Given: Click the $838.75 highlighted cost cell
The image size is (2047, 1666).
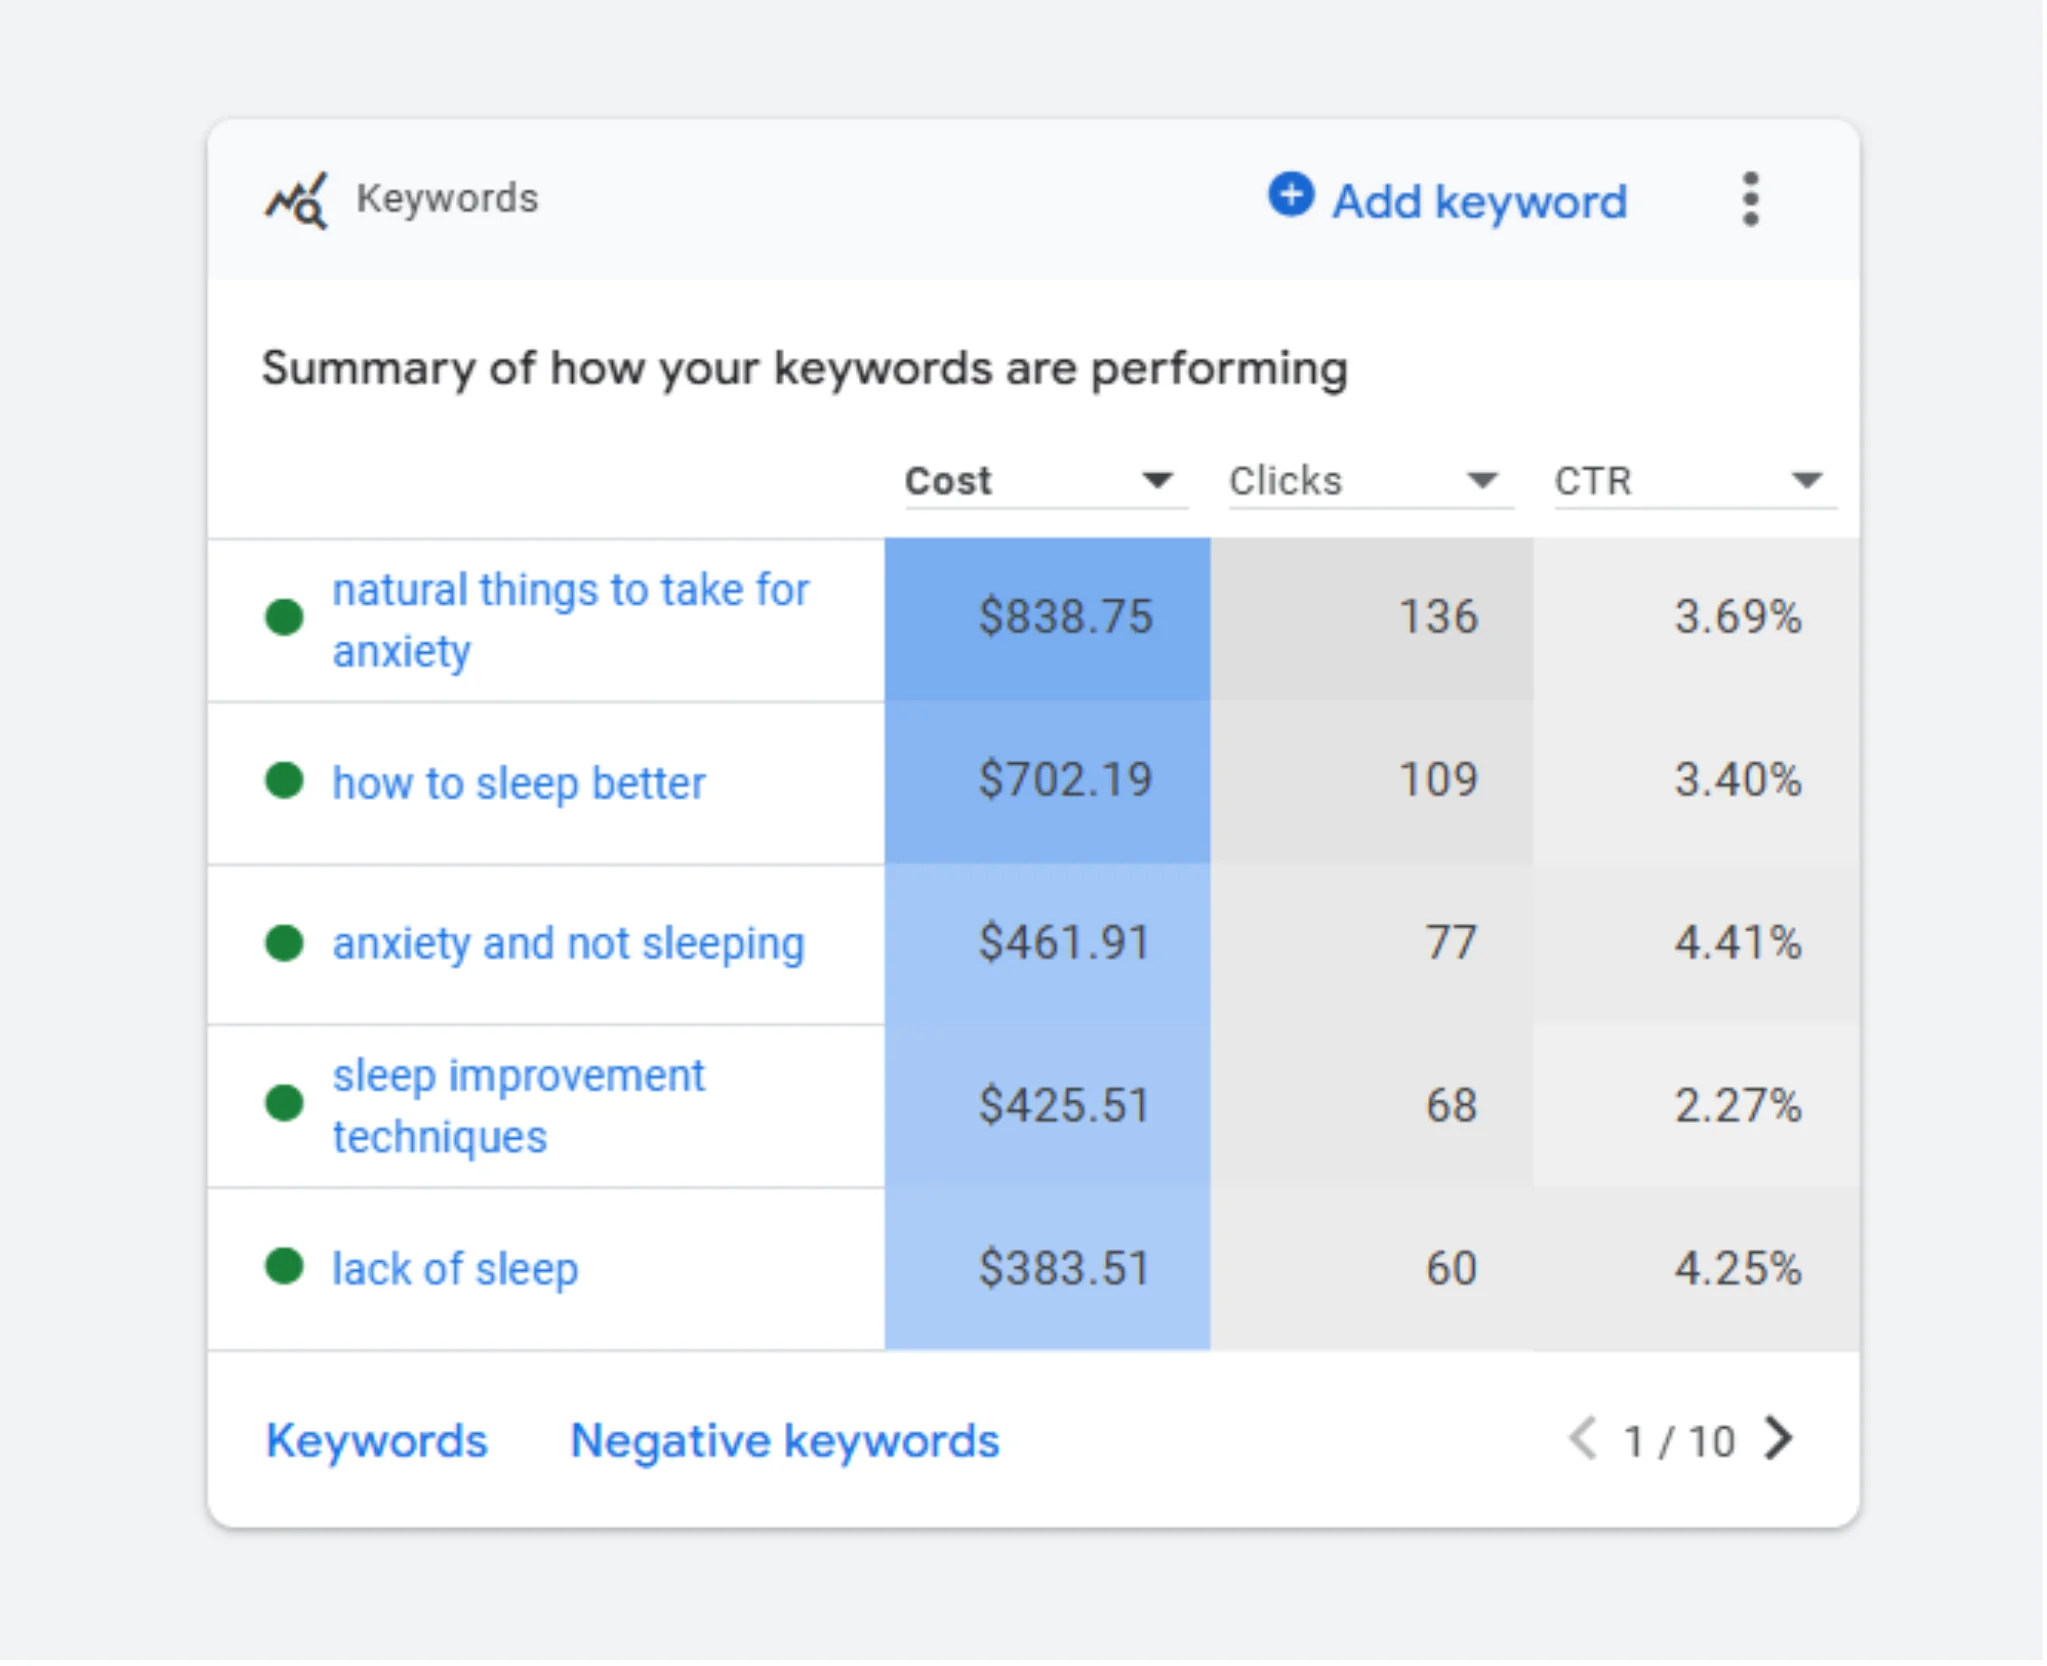Looking at the screenshot, I should tap(1064, 617).
